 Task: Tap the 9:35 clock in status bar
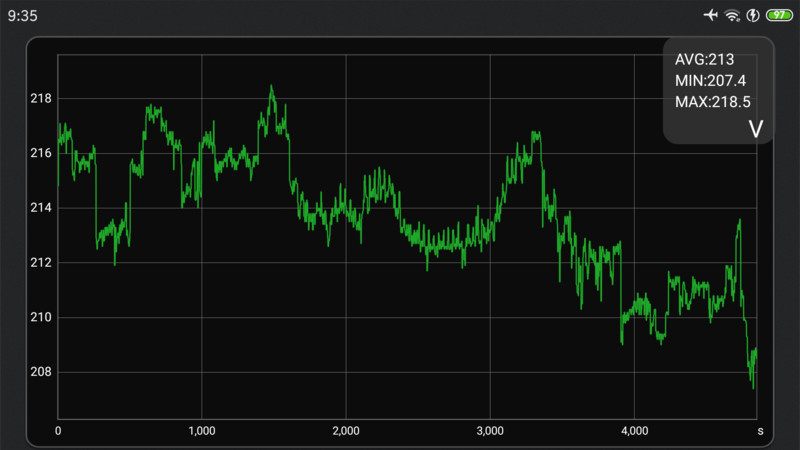point(22,16)
